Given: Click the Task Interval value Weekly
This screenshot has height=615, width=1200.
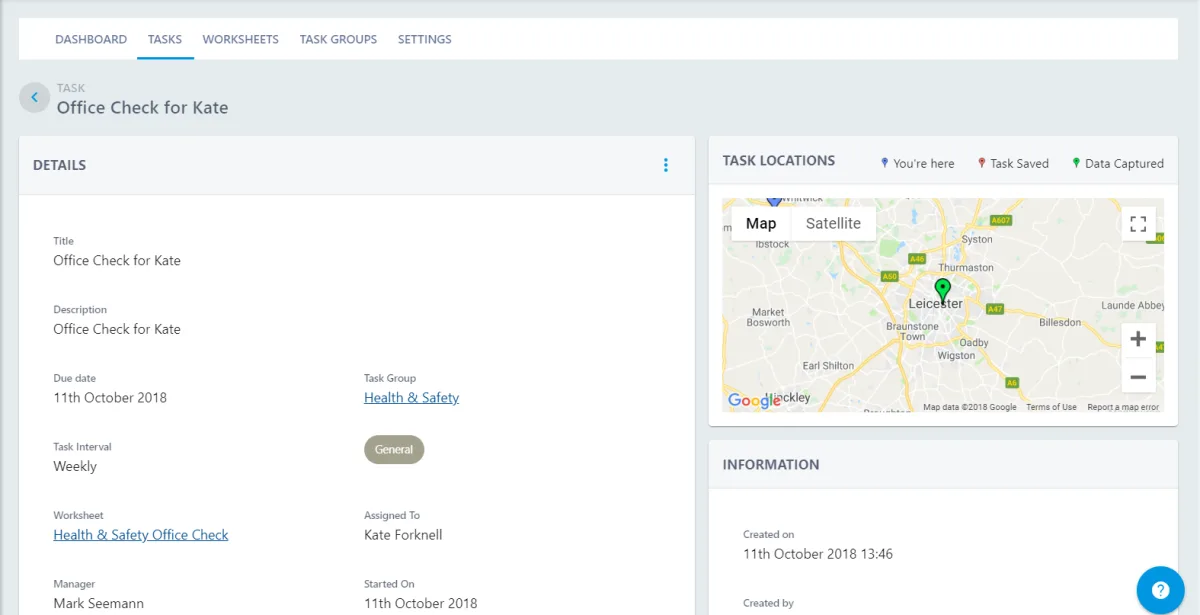Looking at the screenshot, I should [x=75, y=466].
